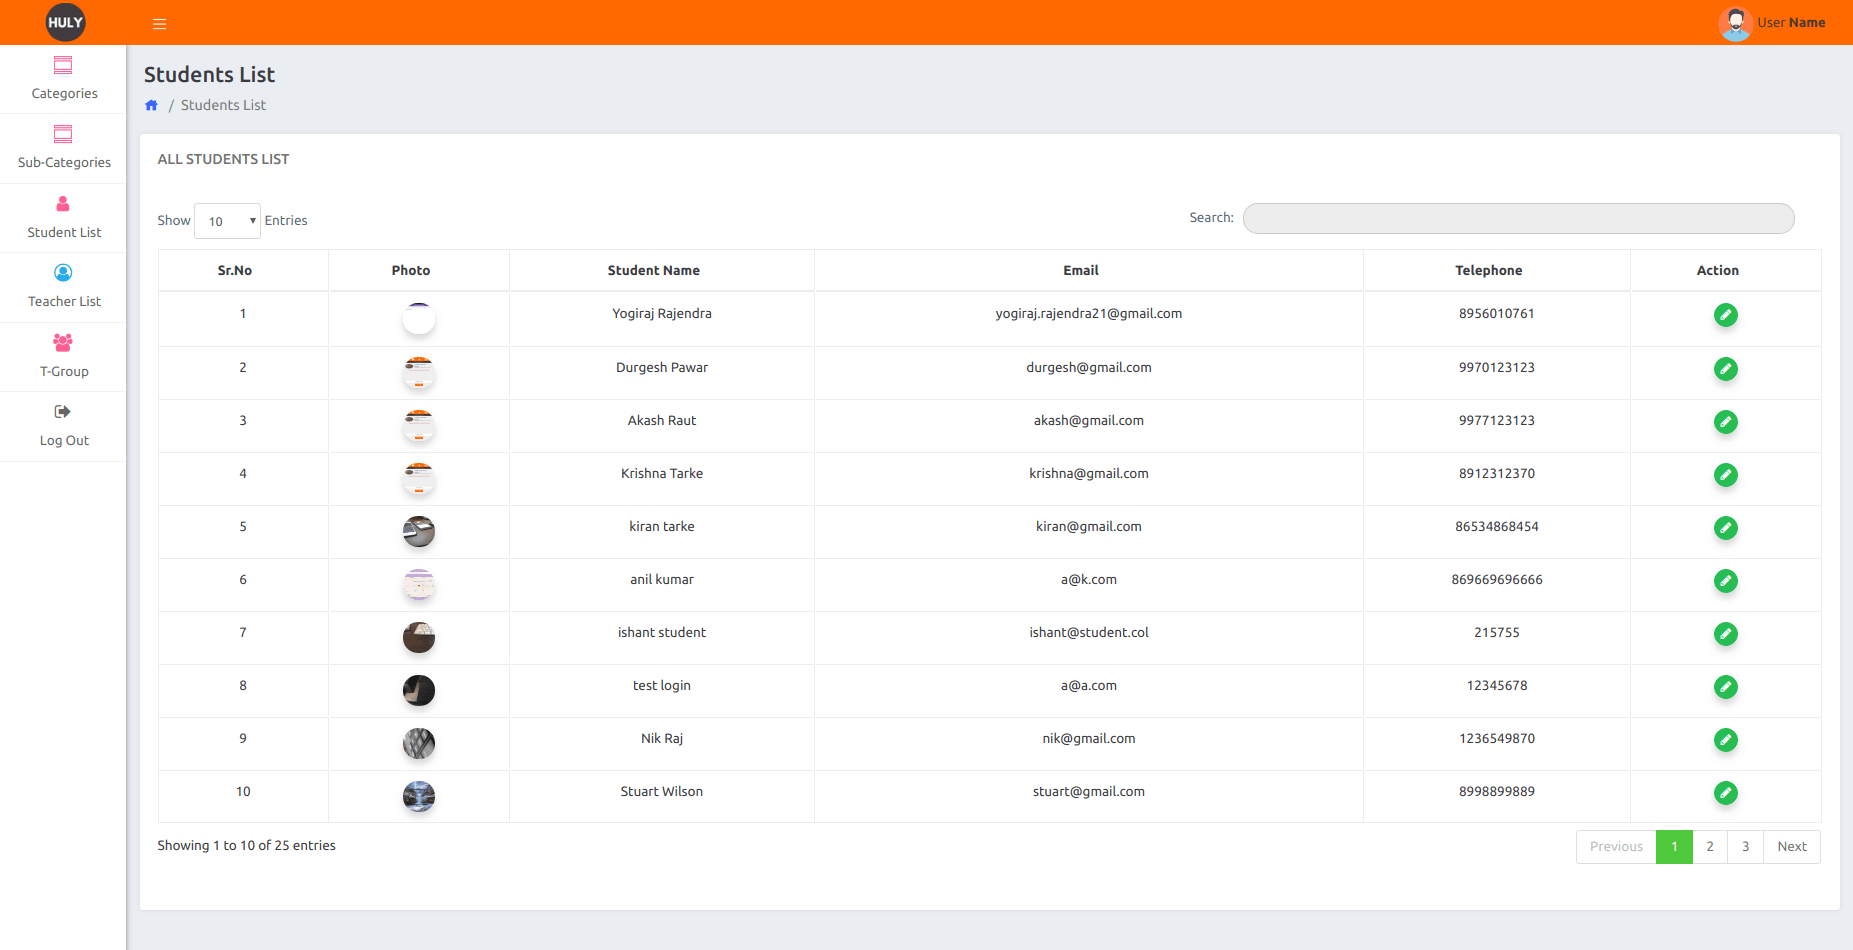Click the hamburger menu icon in header
The width and height of the screenshot is (1853, 950).
pos(159,24)
